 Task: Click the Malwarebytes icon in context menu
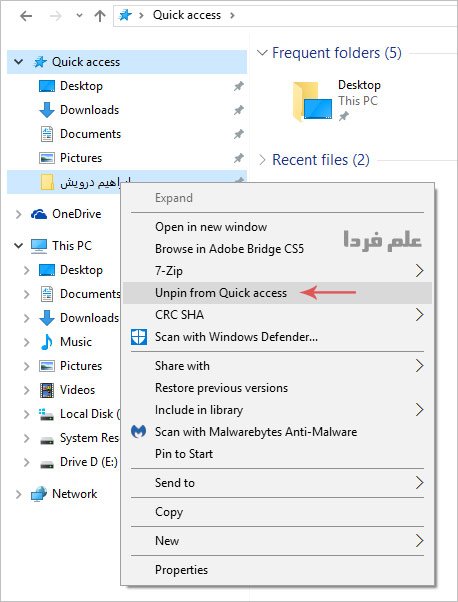tap(138, 432)
